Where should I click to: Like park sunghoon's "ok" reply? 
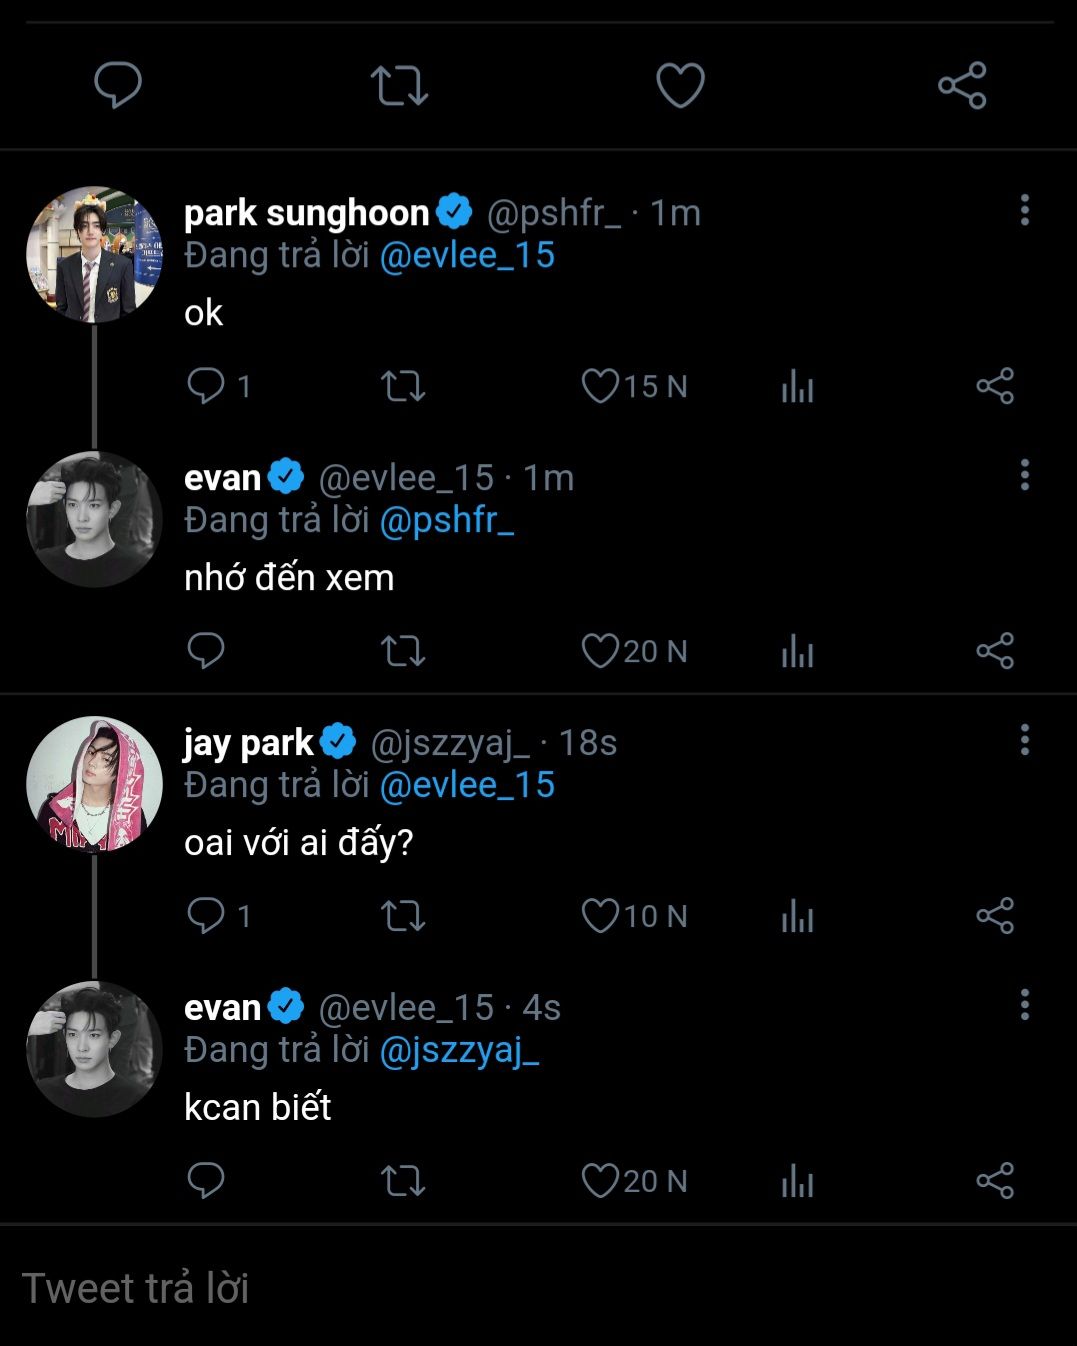[x=601, y=386]
